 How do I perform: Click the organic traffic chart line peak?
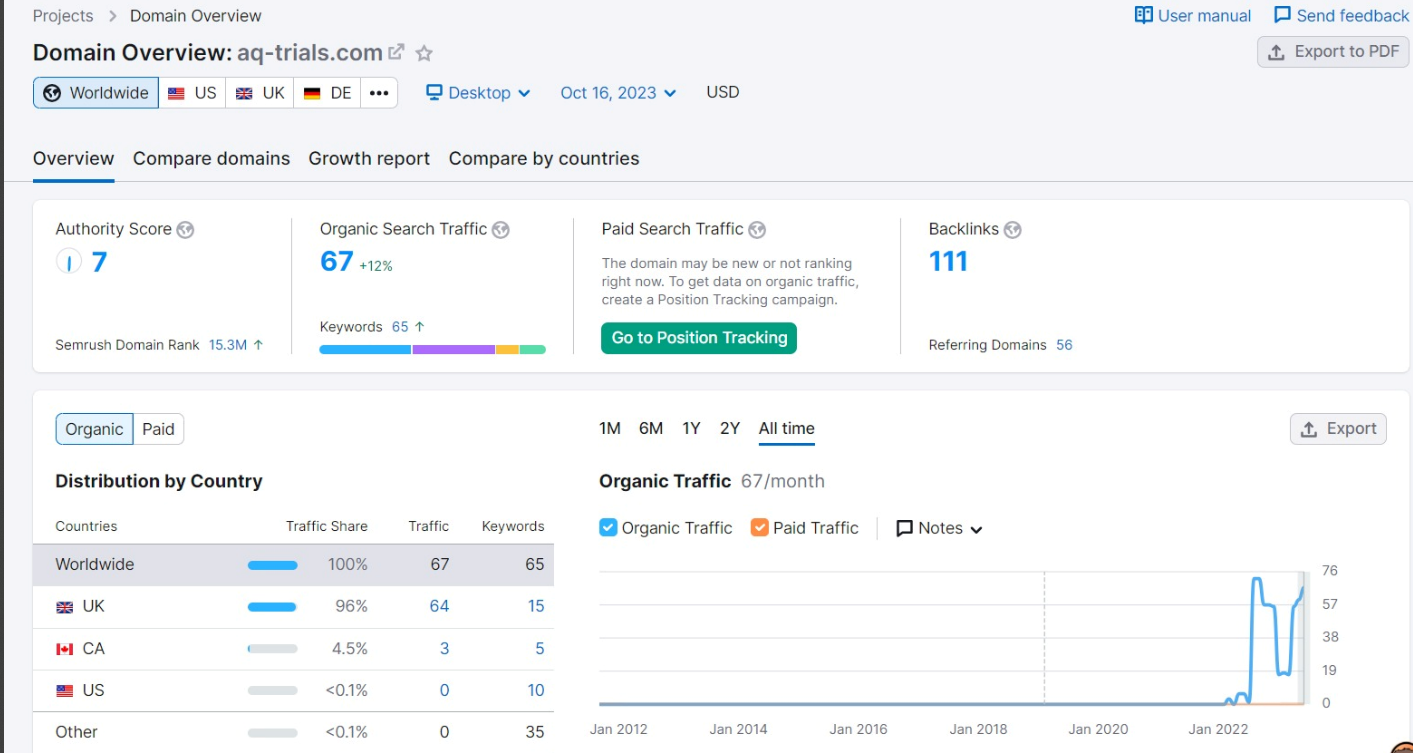click(x=1256, y=580)
